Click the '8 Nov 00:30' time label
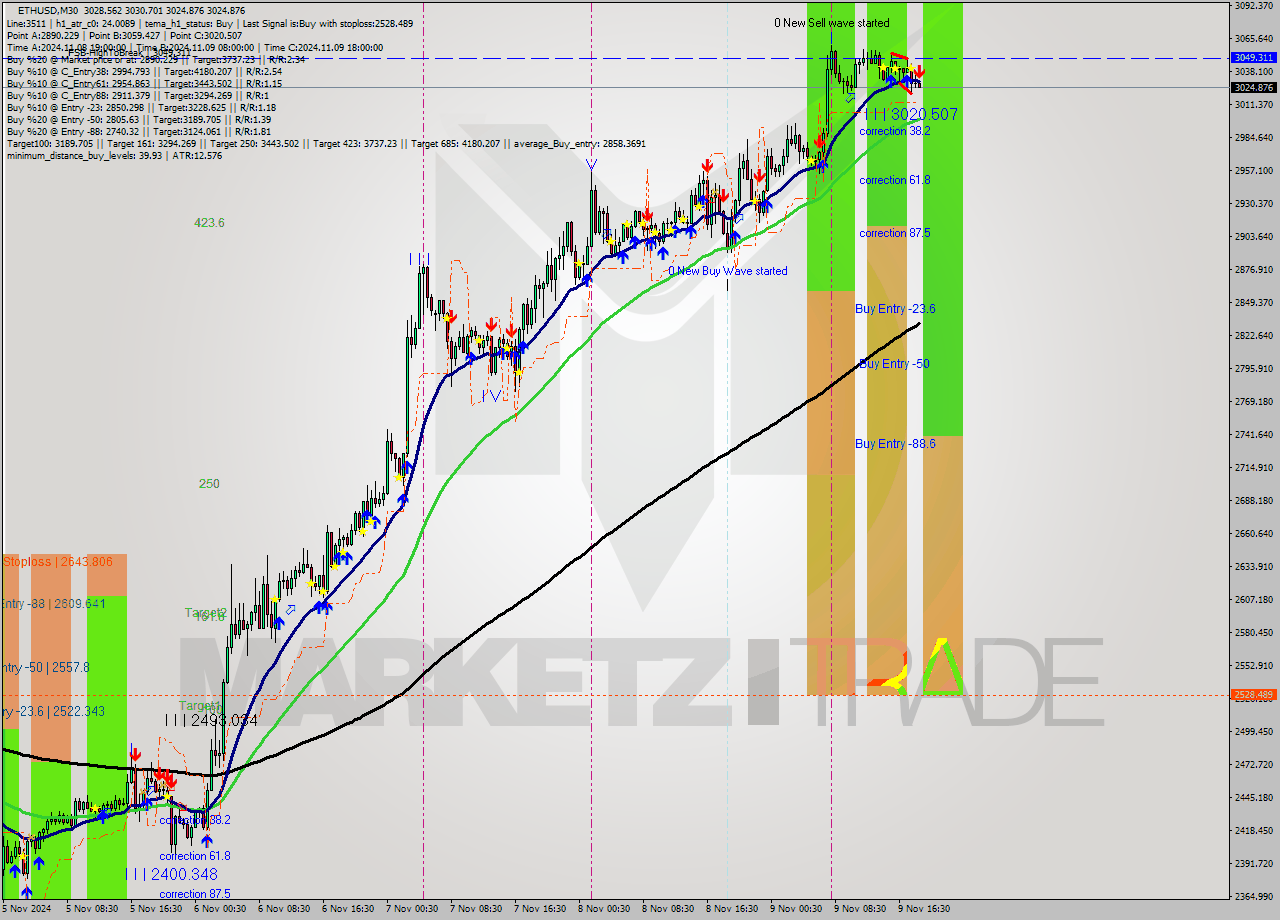1280x920 pixels. [604, 910]
